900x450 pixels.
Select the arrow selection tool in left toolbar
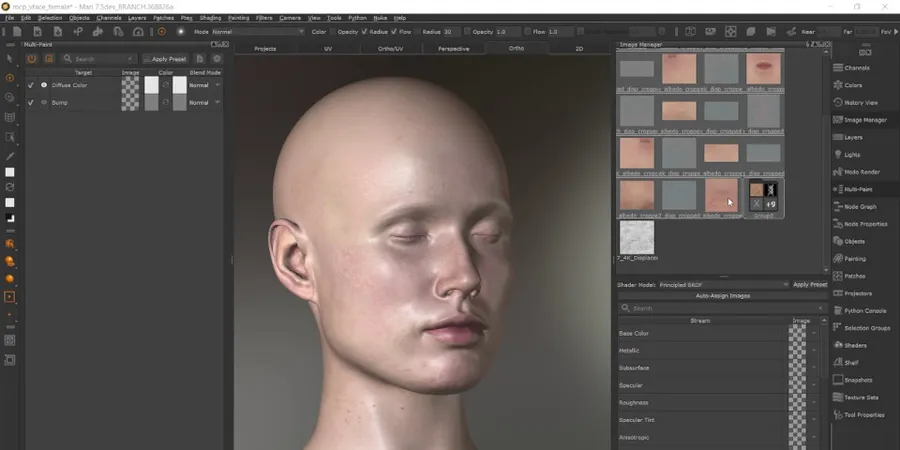(x=10, y=59)
